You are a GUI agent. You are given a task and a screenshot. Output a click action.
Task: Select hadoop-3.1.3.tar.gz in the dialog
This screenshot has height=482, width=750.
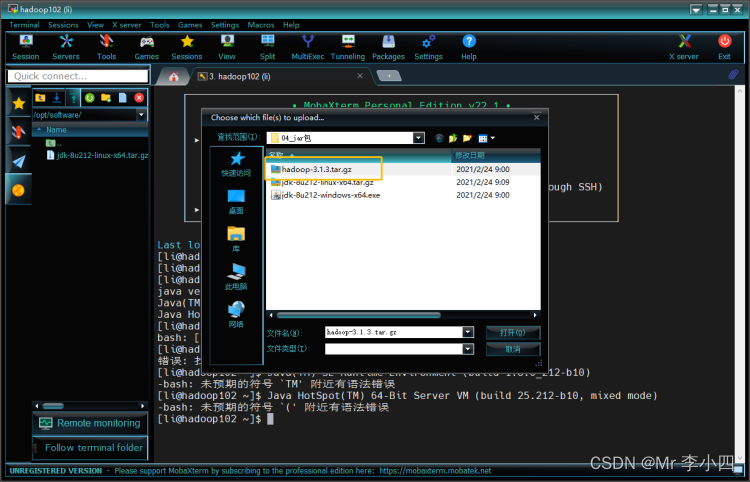317,169
